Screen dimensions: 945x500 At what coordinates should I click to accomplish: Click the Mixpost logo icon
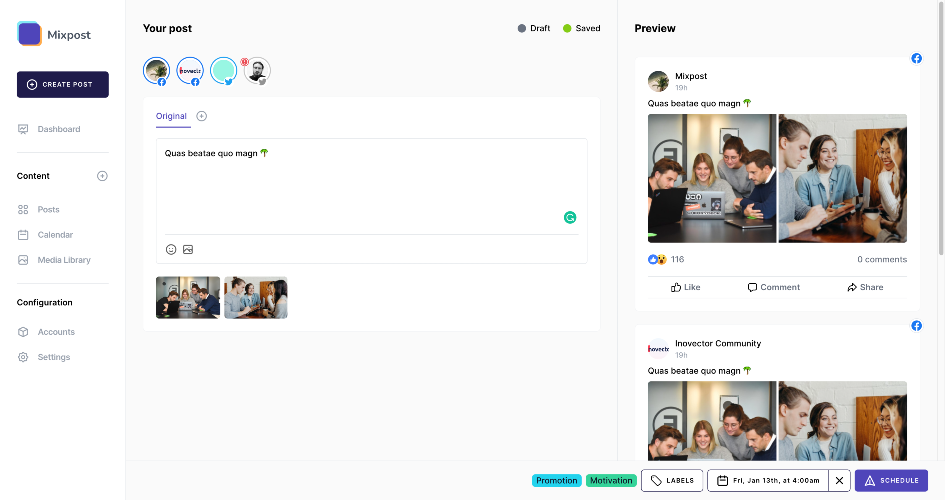coord(29,34)
